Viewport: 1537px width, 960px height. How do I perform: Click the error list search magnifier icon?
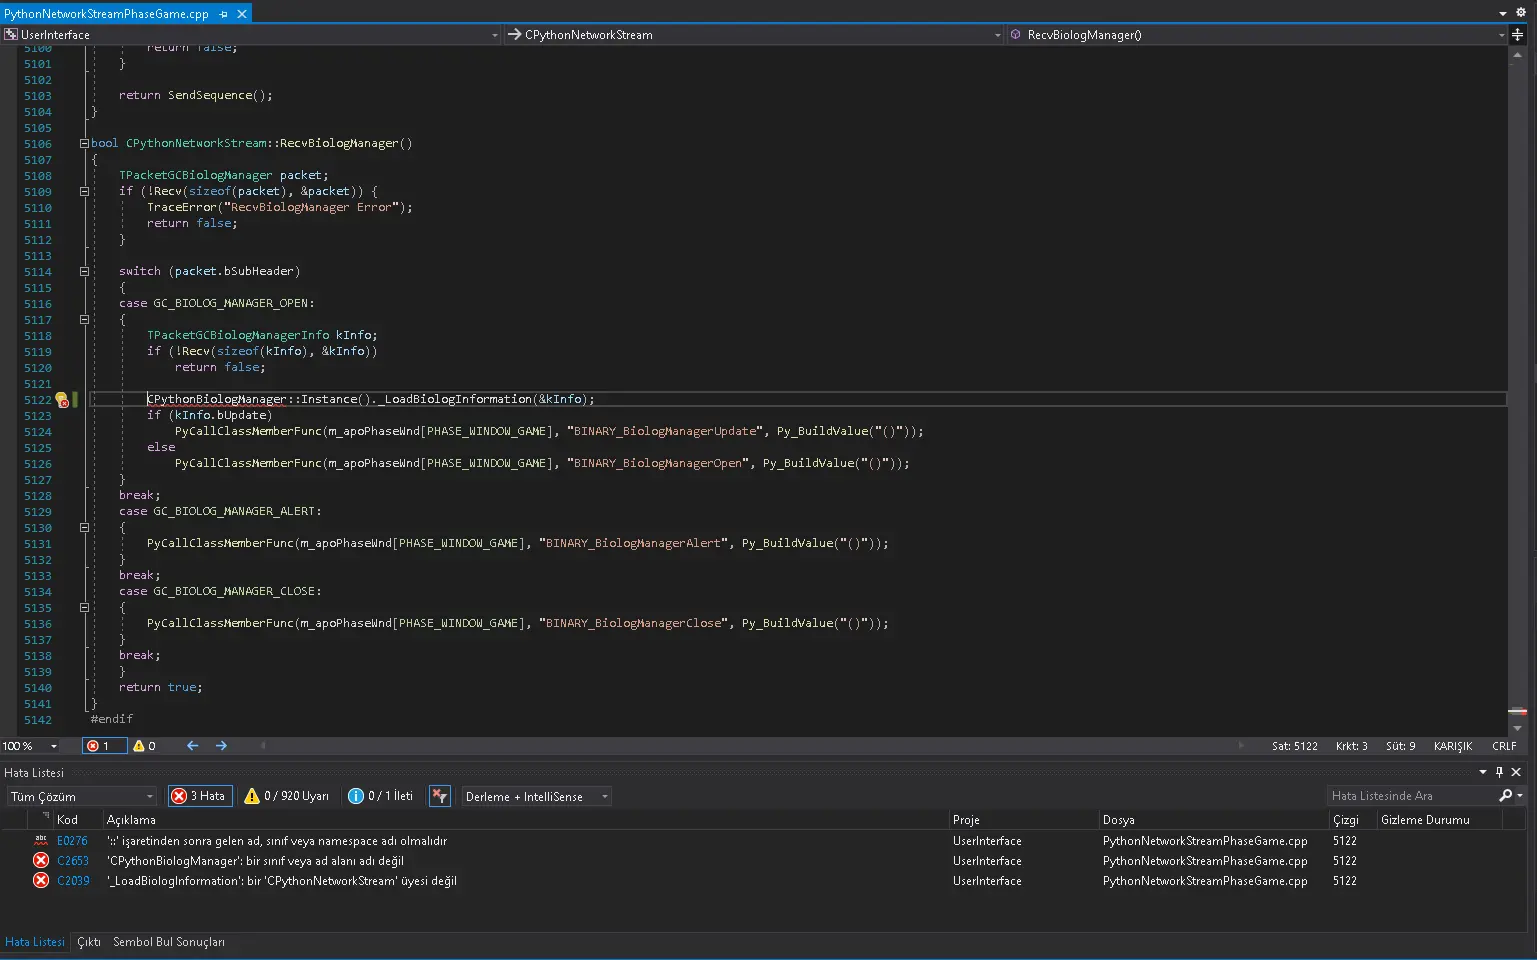coord(1505,796)
